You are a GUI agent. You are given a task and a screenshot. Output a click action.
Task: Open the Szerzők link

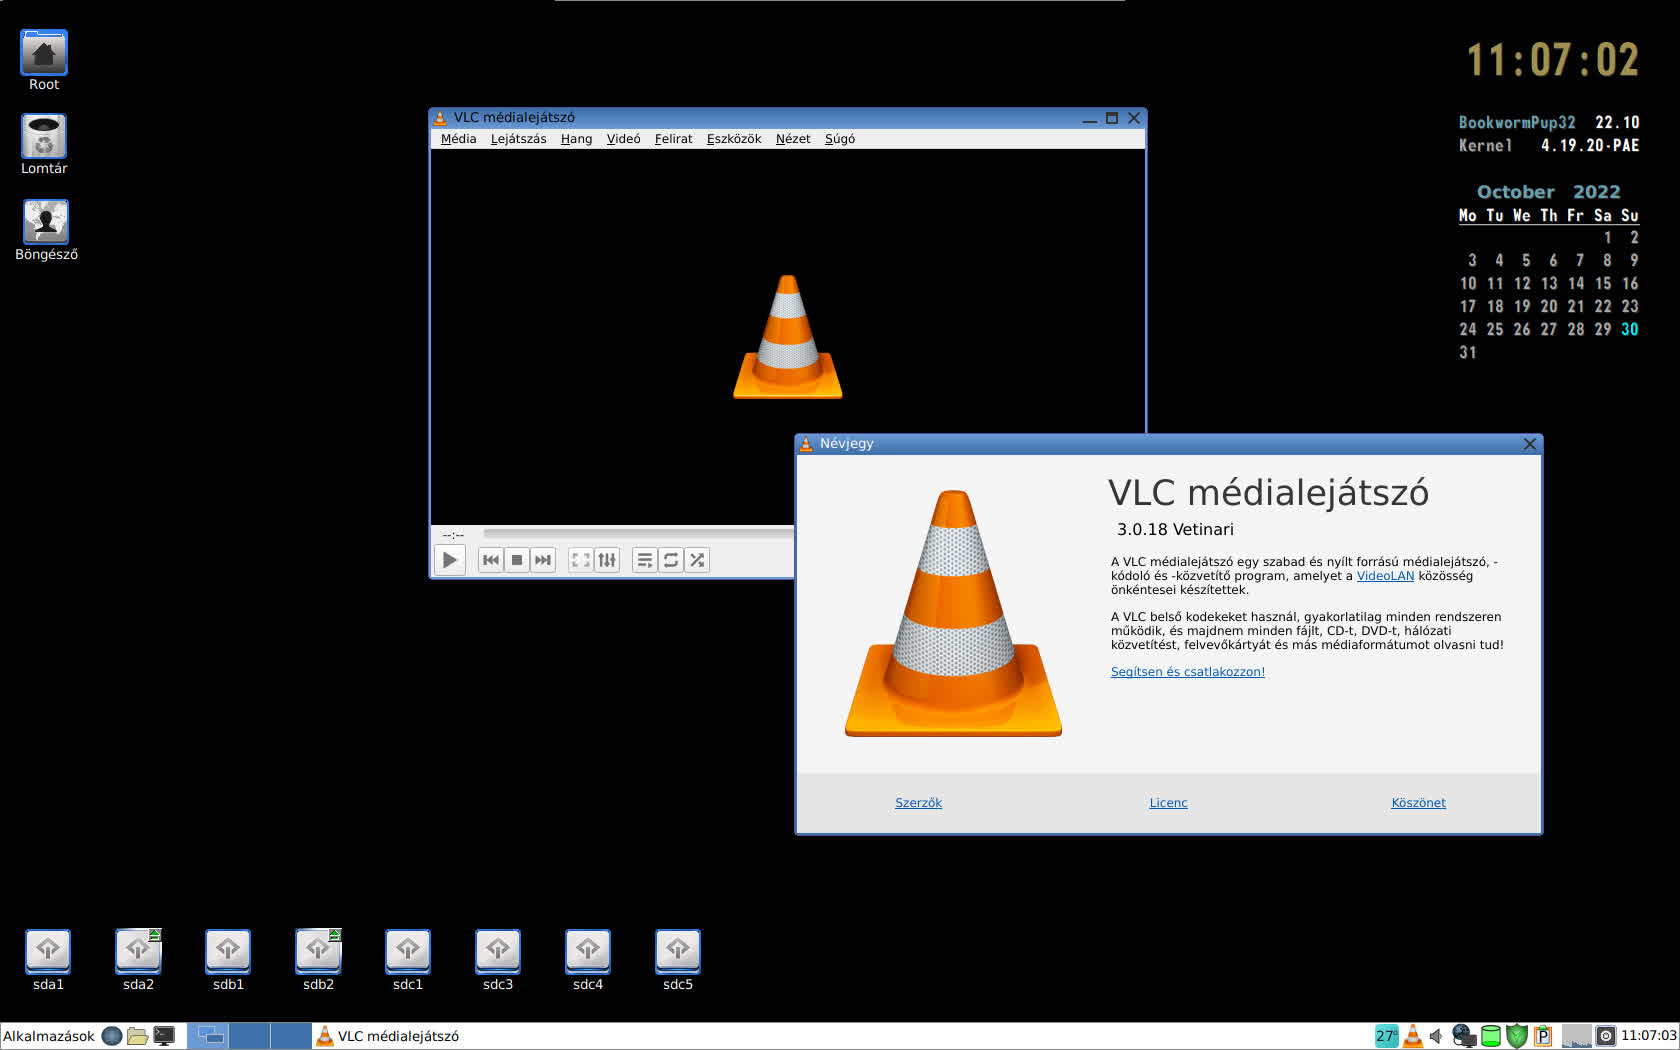tap(918, 803)
